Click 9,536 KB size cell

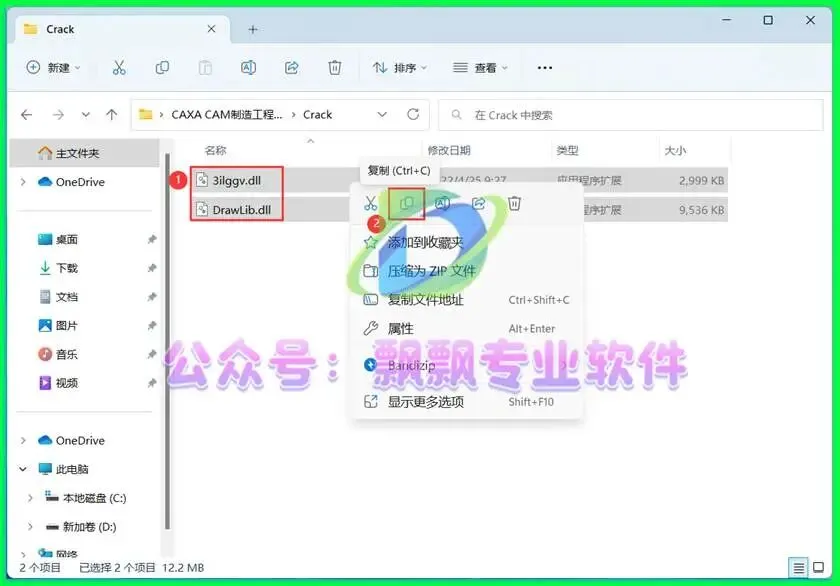pyautogui.click(x=701, y=210)
